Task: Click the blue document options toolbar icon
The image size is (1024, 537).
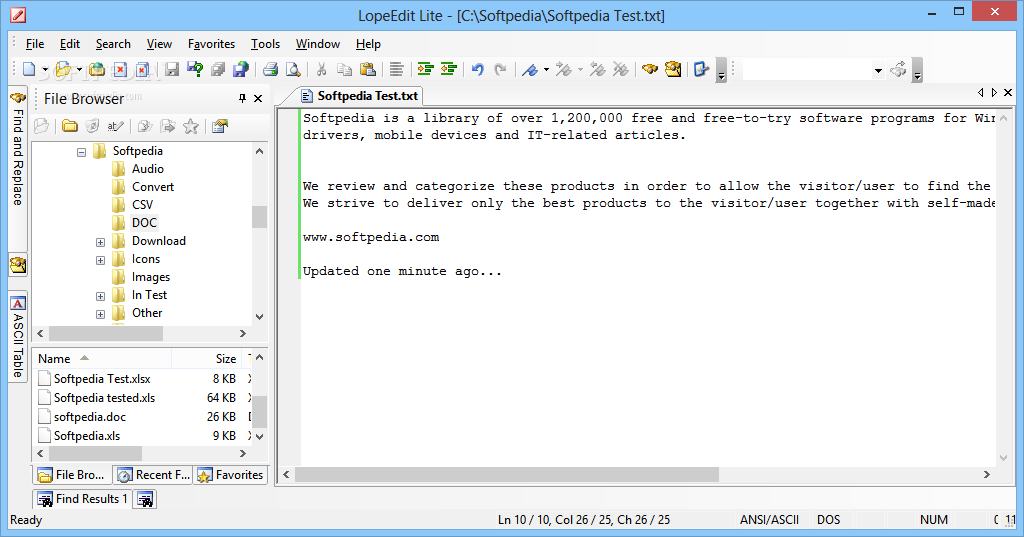Action: pos(701,69)
